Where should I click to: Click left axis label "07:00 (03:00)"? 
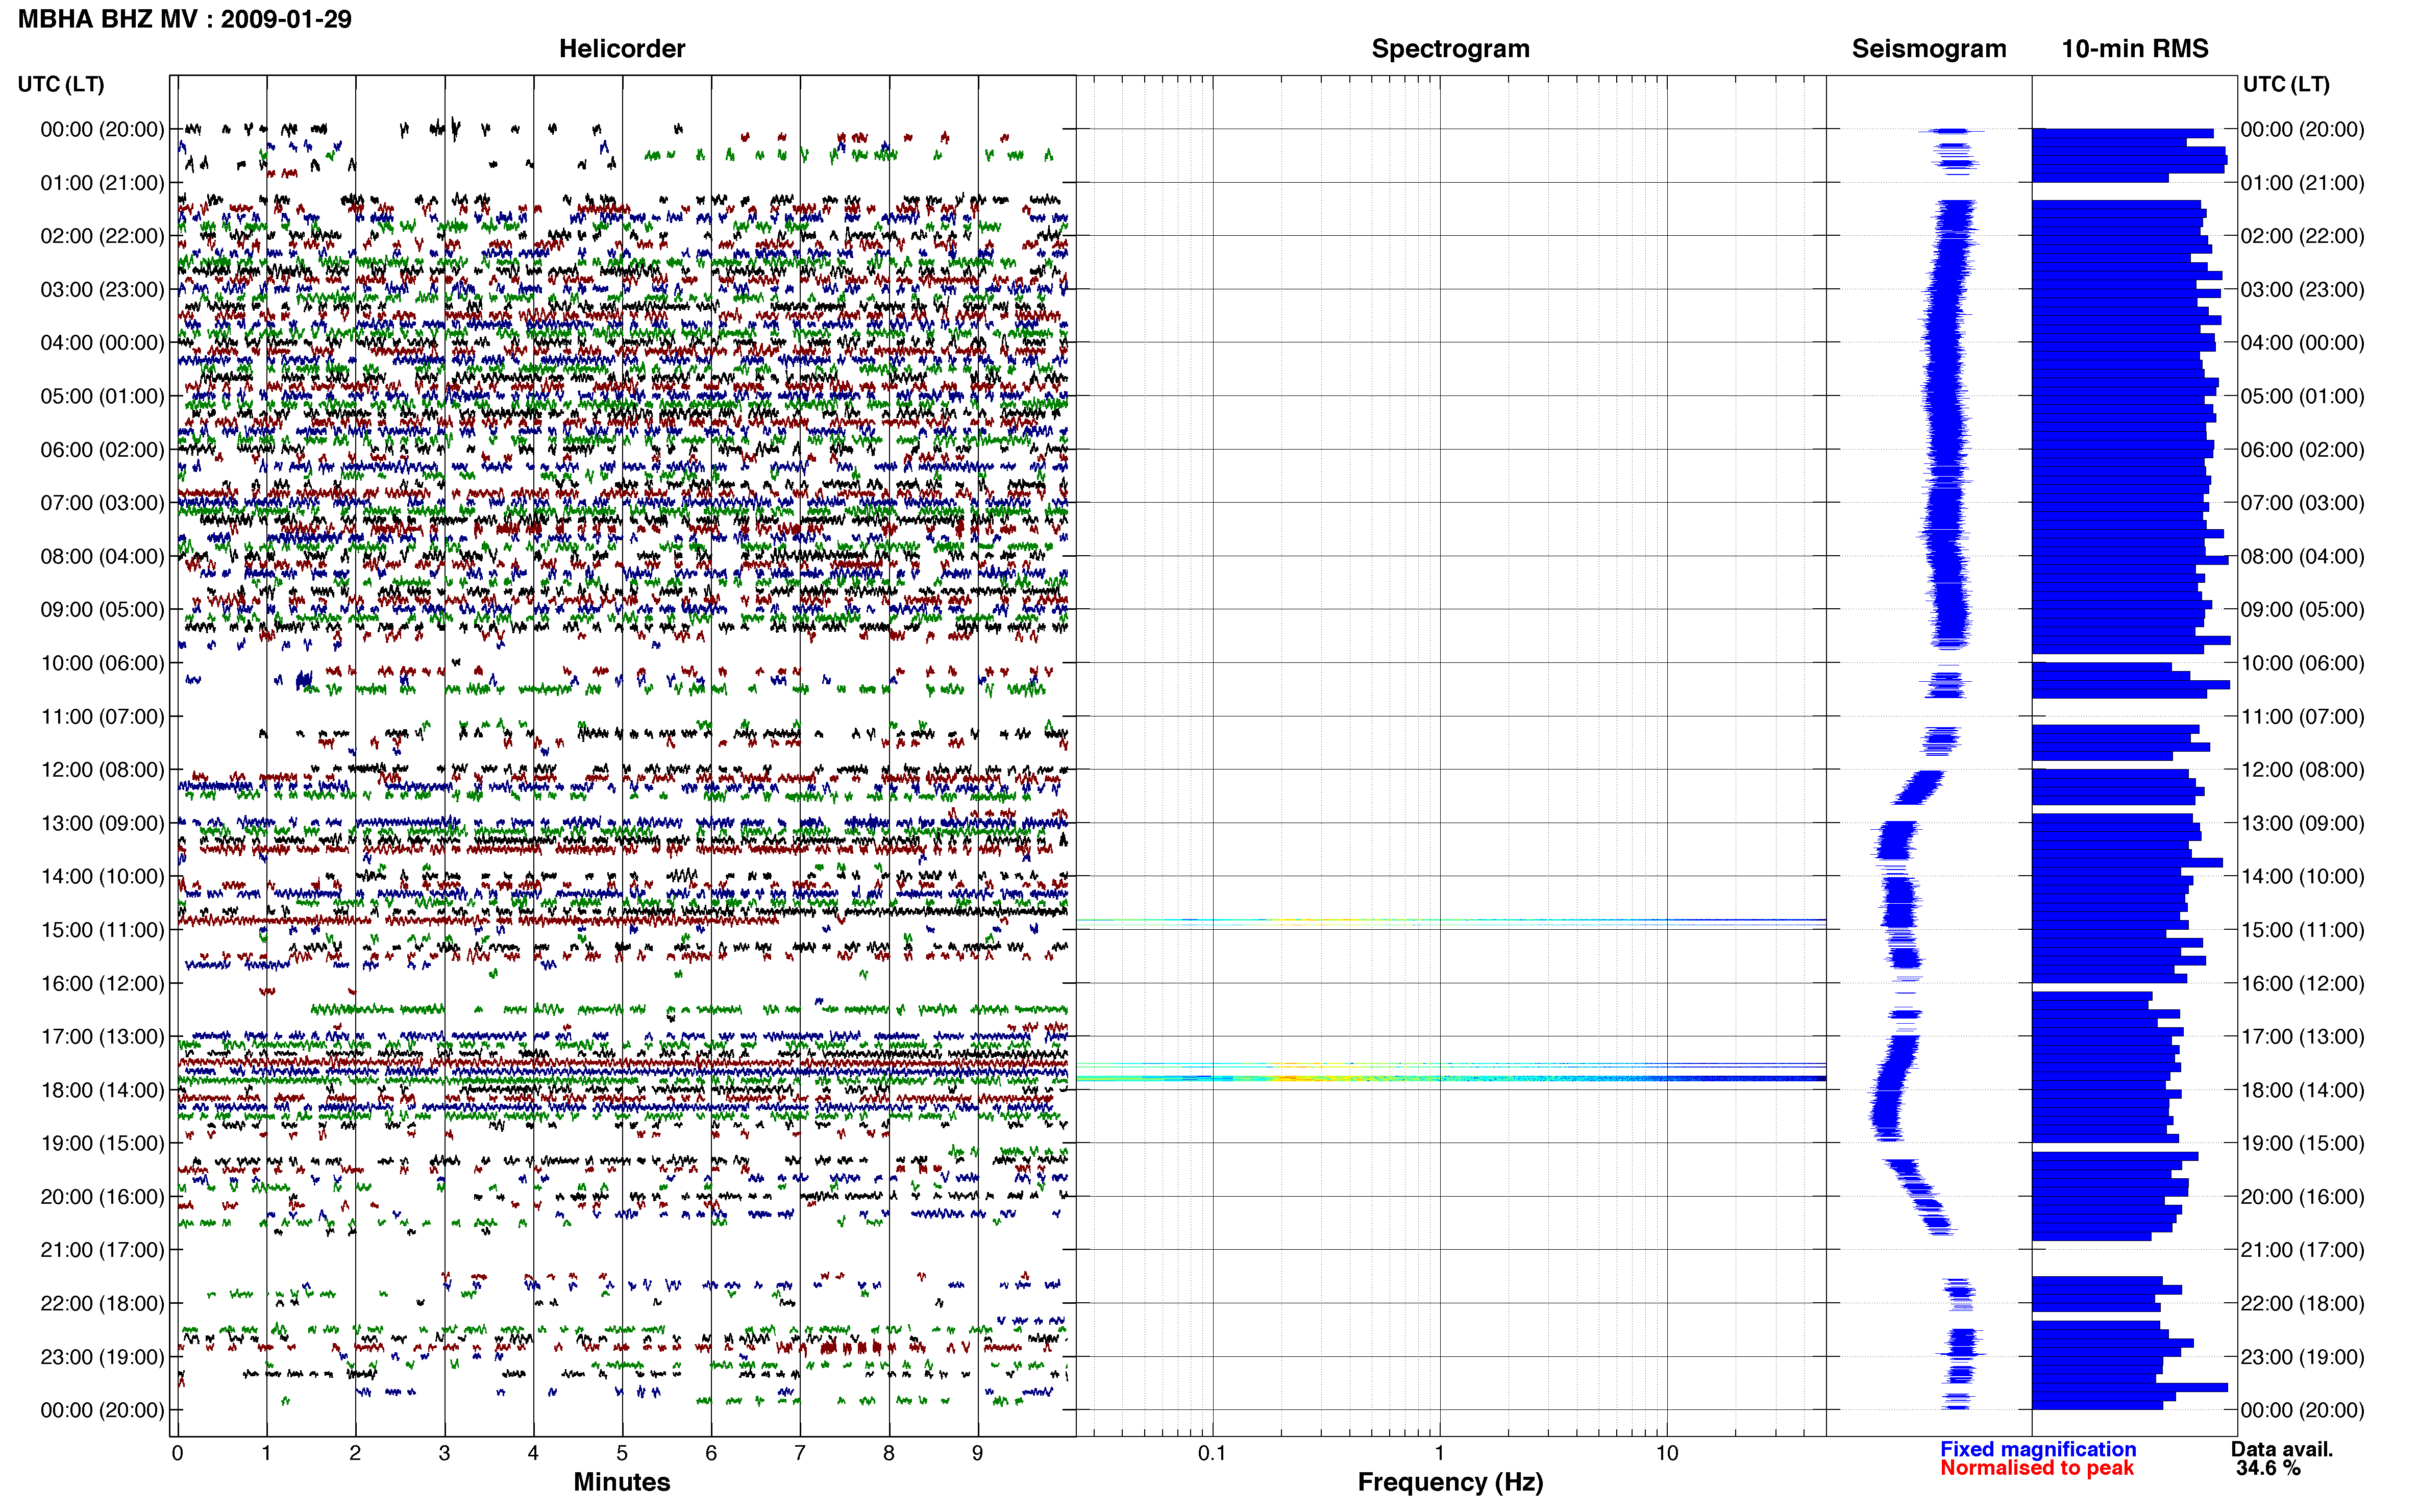(x=102, y=503)
